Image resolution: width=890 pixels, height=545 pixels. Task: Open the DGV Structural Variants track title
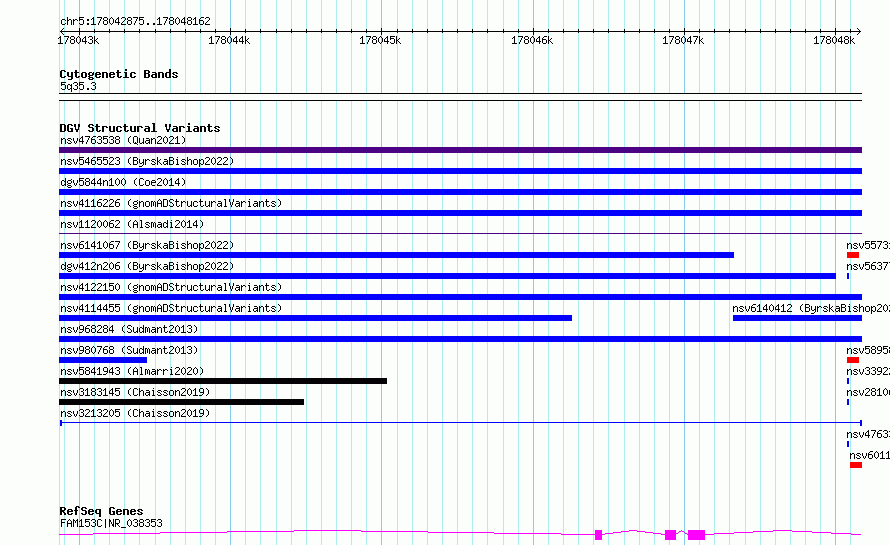140,128
